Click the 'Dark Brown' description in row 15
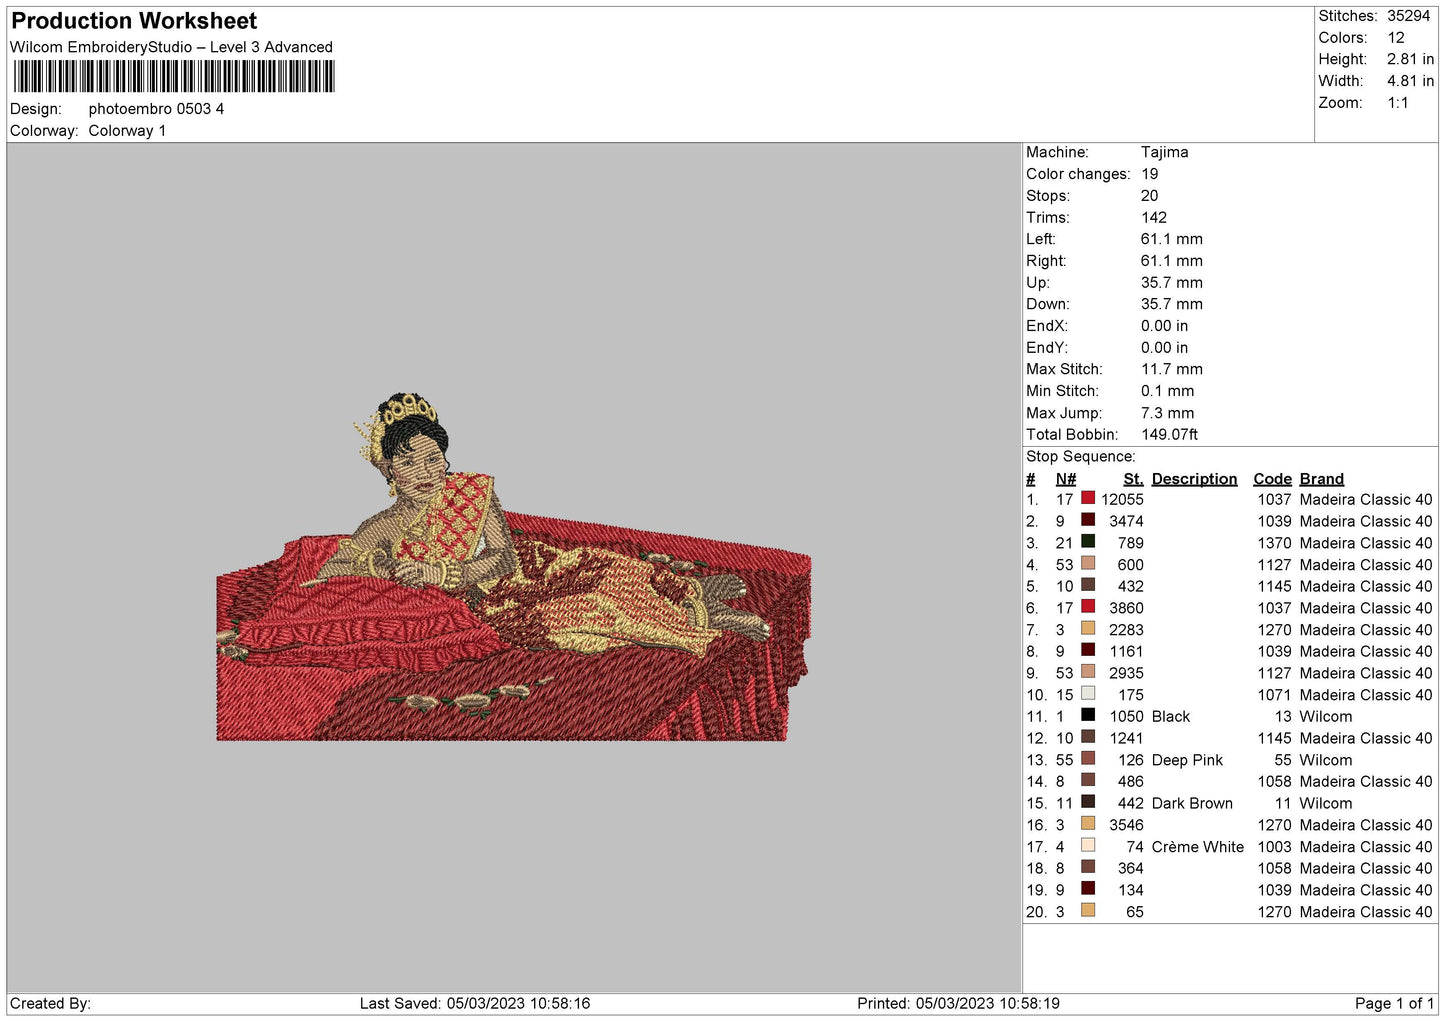This screenshot has height=1021, width=1445. pyautogui.click(x=1193, y=804)
